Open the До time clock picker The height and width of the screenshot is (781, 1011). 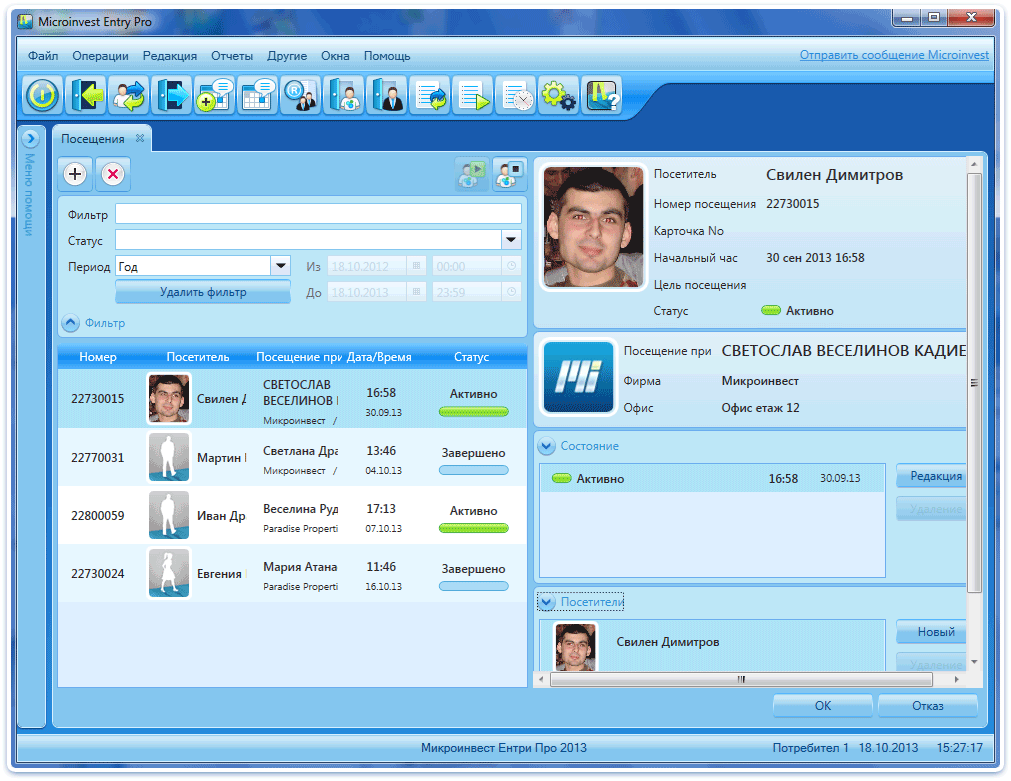(511, 292)
